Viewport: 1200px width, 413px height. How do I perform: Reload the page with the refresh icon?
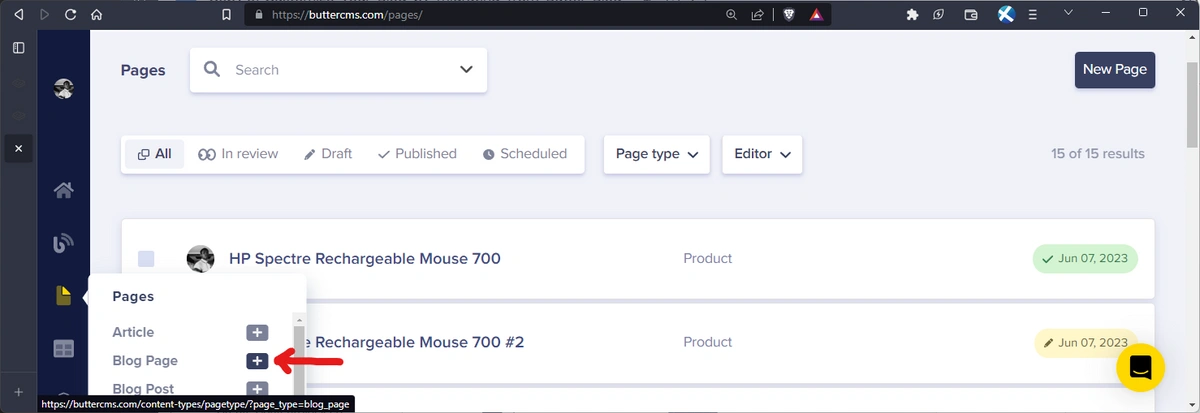[70, 15]
